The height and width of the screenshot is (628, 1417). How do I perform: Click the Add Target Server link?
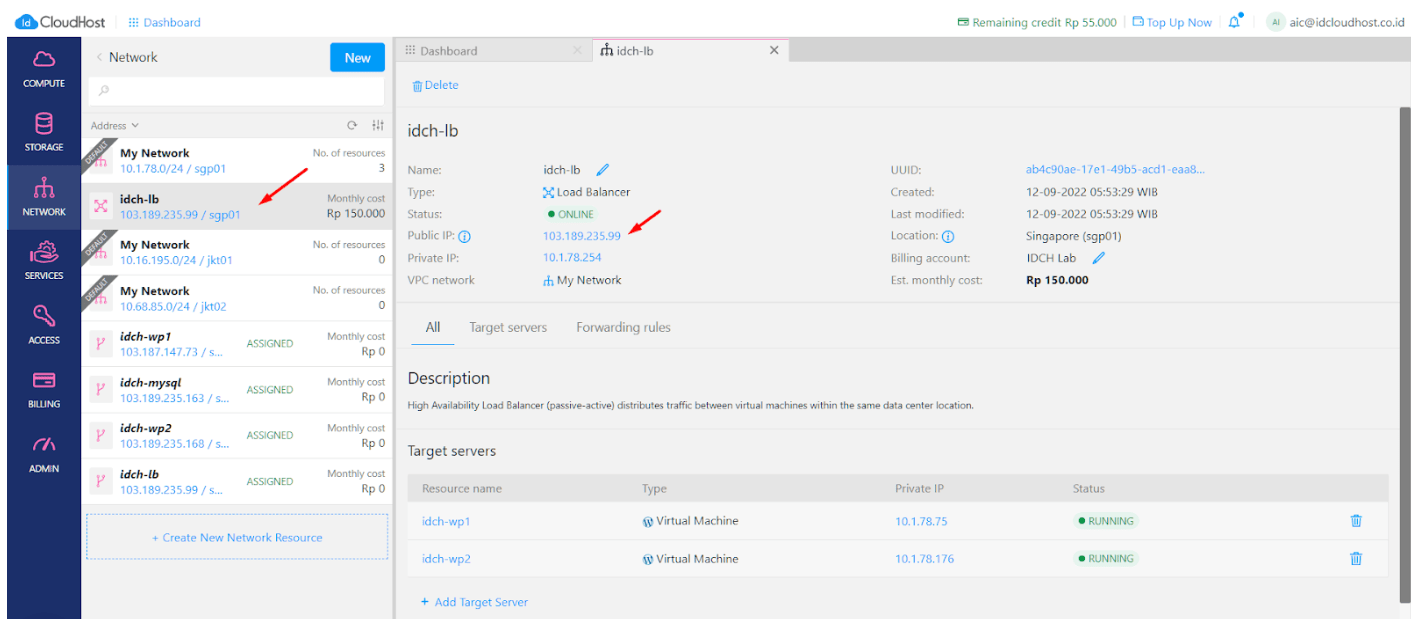[474, 602]
